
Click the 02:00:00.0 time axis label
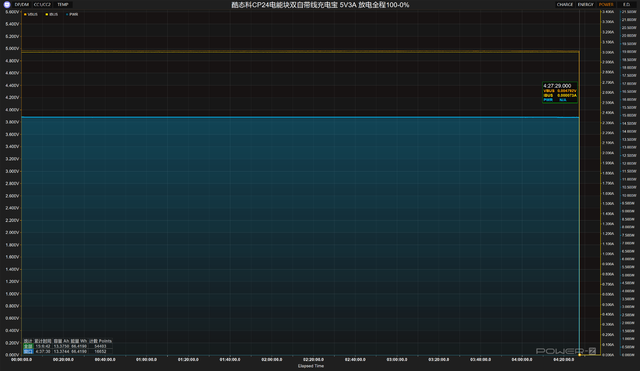(272, 360)
